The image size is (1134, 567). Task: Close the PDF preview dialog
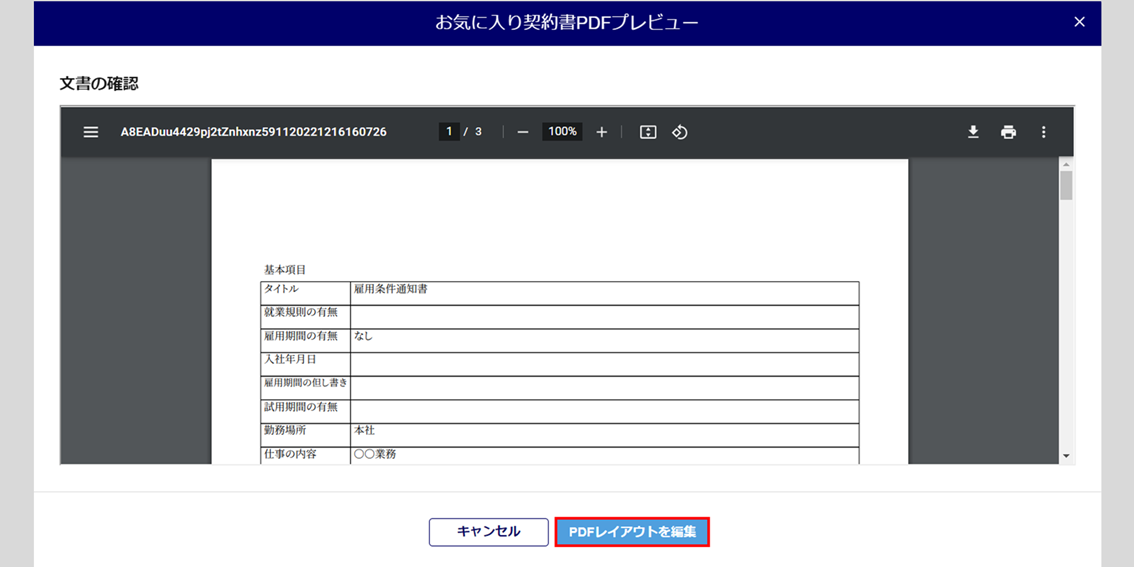click(x=1079, y=22)
